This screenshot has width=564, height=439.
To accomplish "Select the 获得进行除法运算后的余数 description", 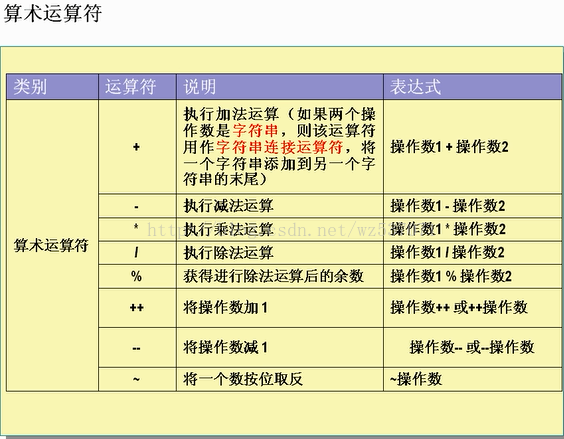I will point(274,276).
